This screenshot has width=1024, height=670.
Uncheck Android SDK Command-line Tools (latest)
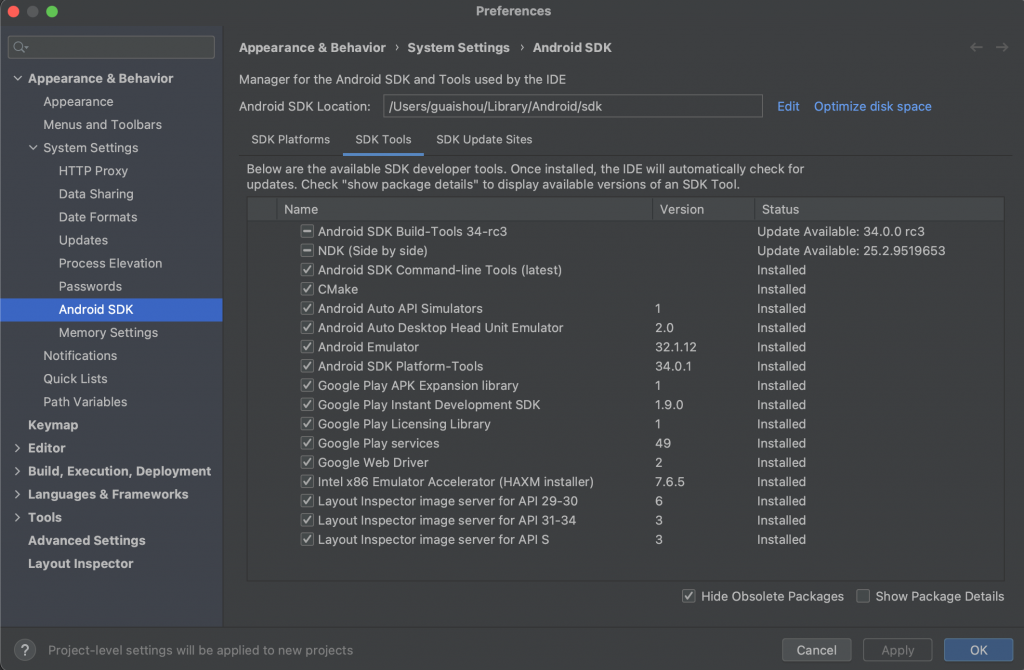pos(307,270)
